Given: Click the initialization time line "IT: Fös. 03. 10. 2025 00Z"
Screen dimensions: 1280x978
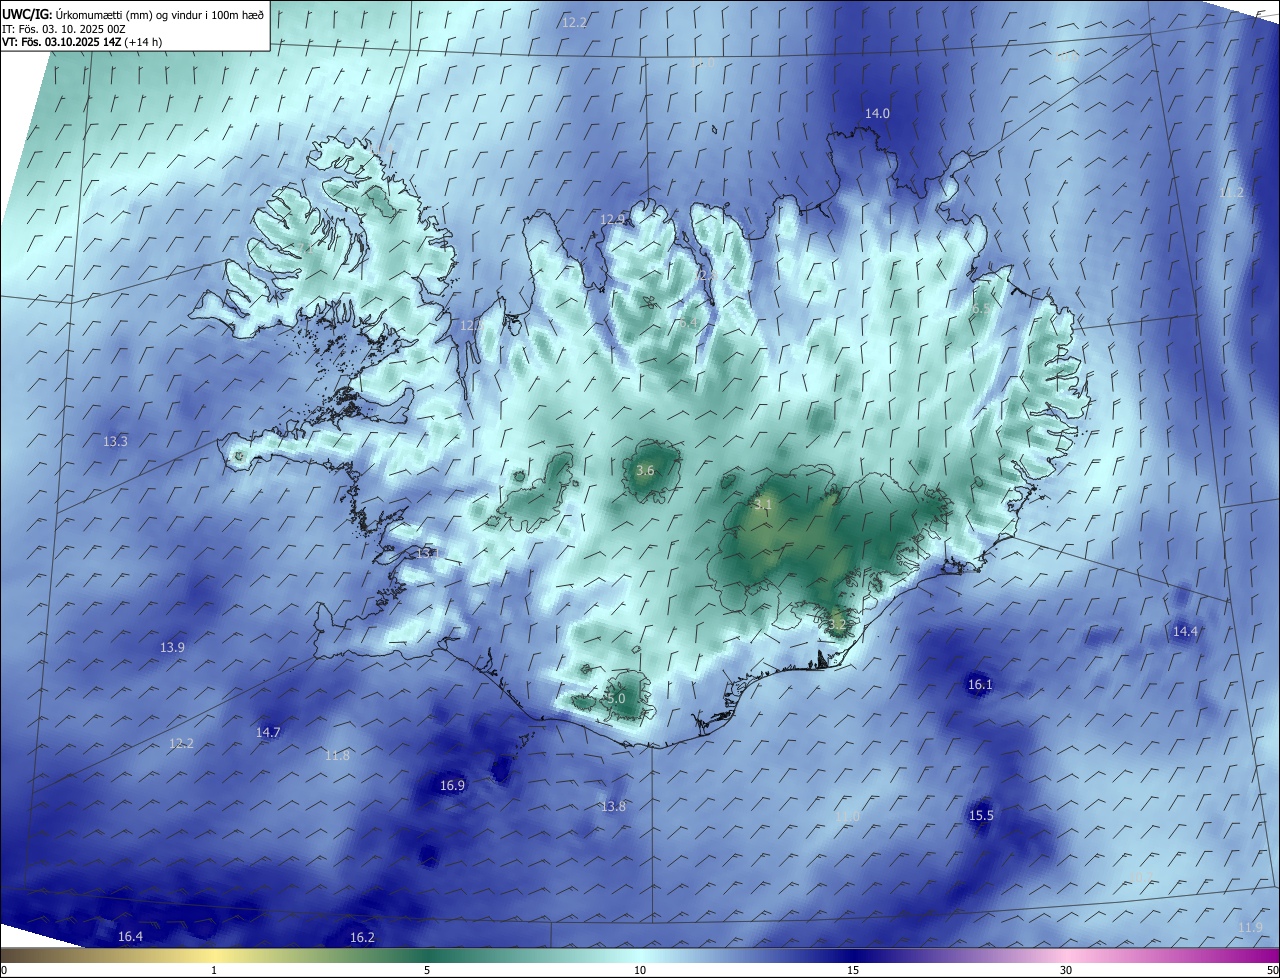Looking at the screenshot, I should (64, 28).
